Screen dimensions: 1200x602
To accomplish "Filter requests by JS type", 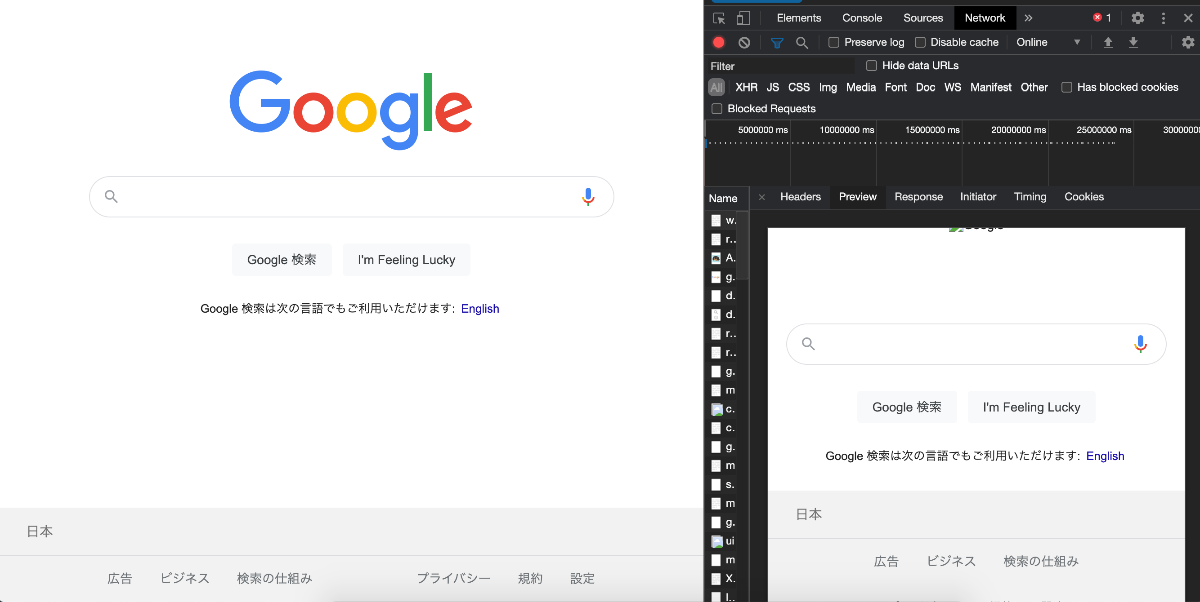I will [x=773, y=87].
